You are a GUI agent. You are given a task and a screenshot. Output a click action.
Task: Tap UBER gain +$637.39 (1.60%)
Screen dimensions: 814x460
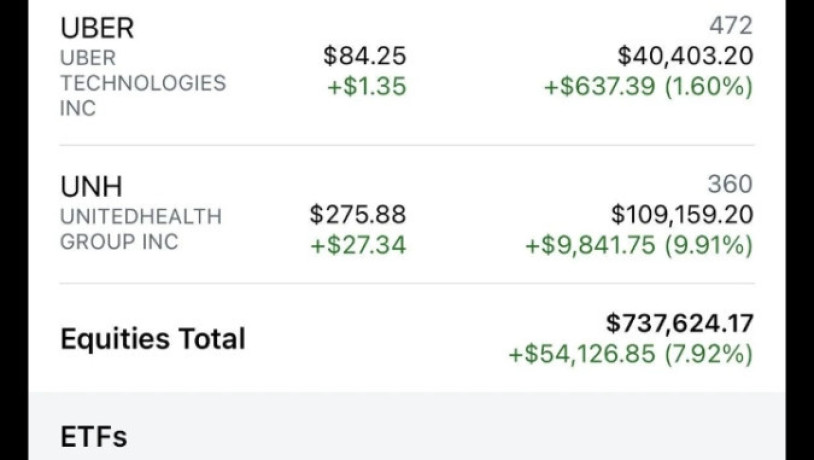point(648,87)
